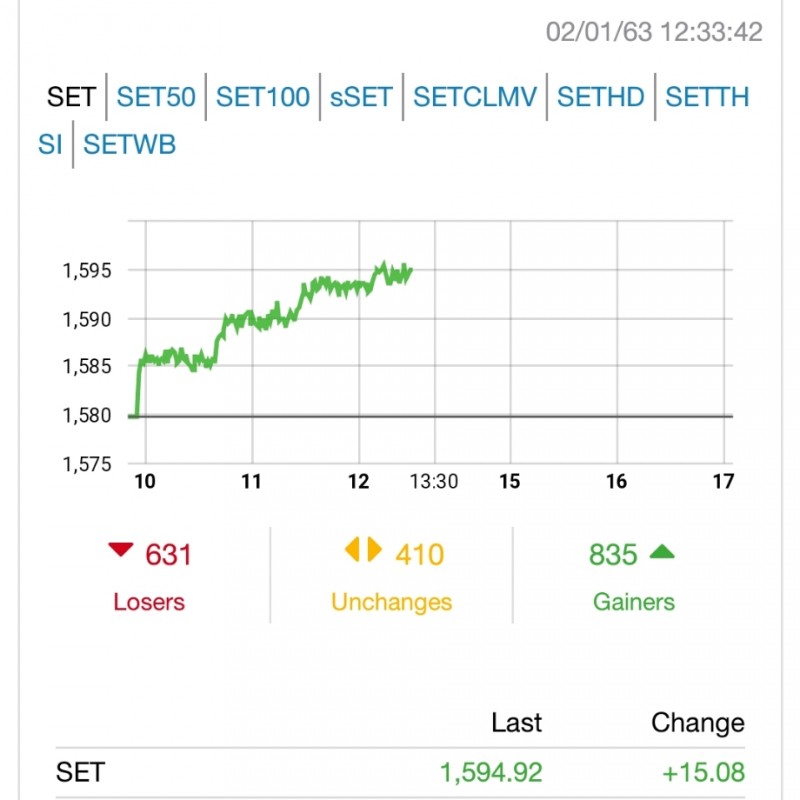Click the yellow Unchanges double-arrow icon
Image resolution: width=800 pixels, height=800 pixels.
(363, 549)
